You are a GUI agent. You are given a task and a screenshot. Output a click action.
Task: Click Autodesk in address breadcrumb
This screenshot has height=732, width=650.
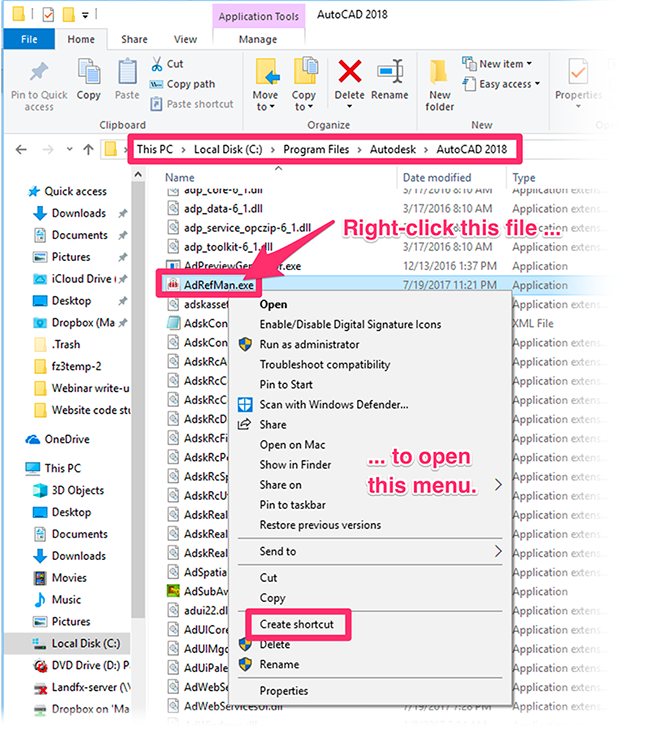coord(393,149)
